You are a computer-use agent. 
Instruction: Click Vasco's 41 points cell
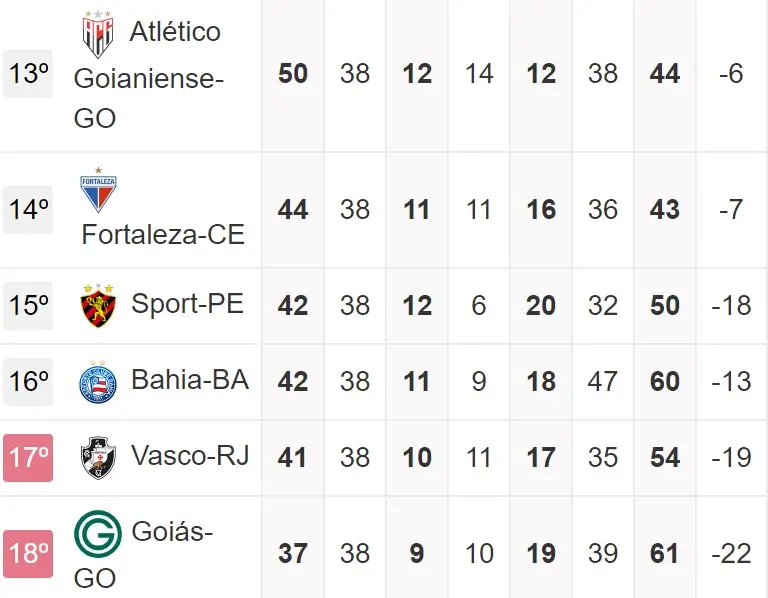[293, 458]
